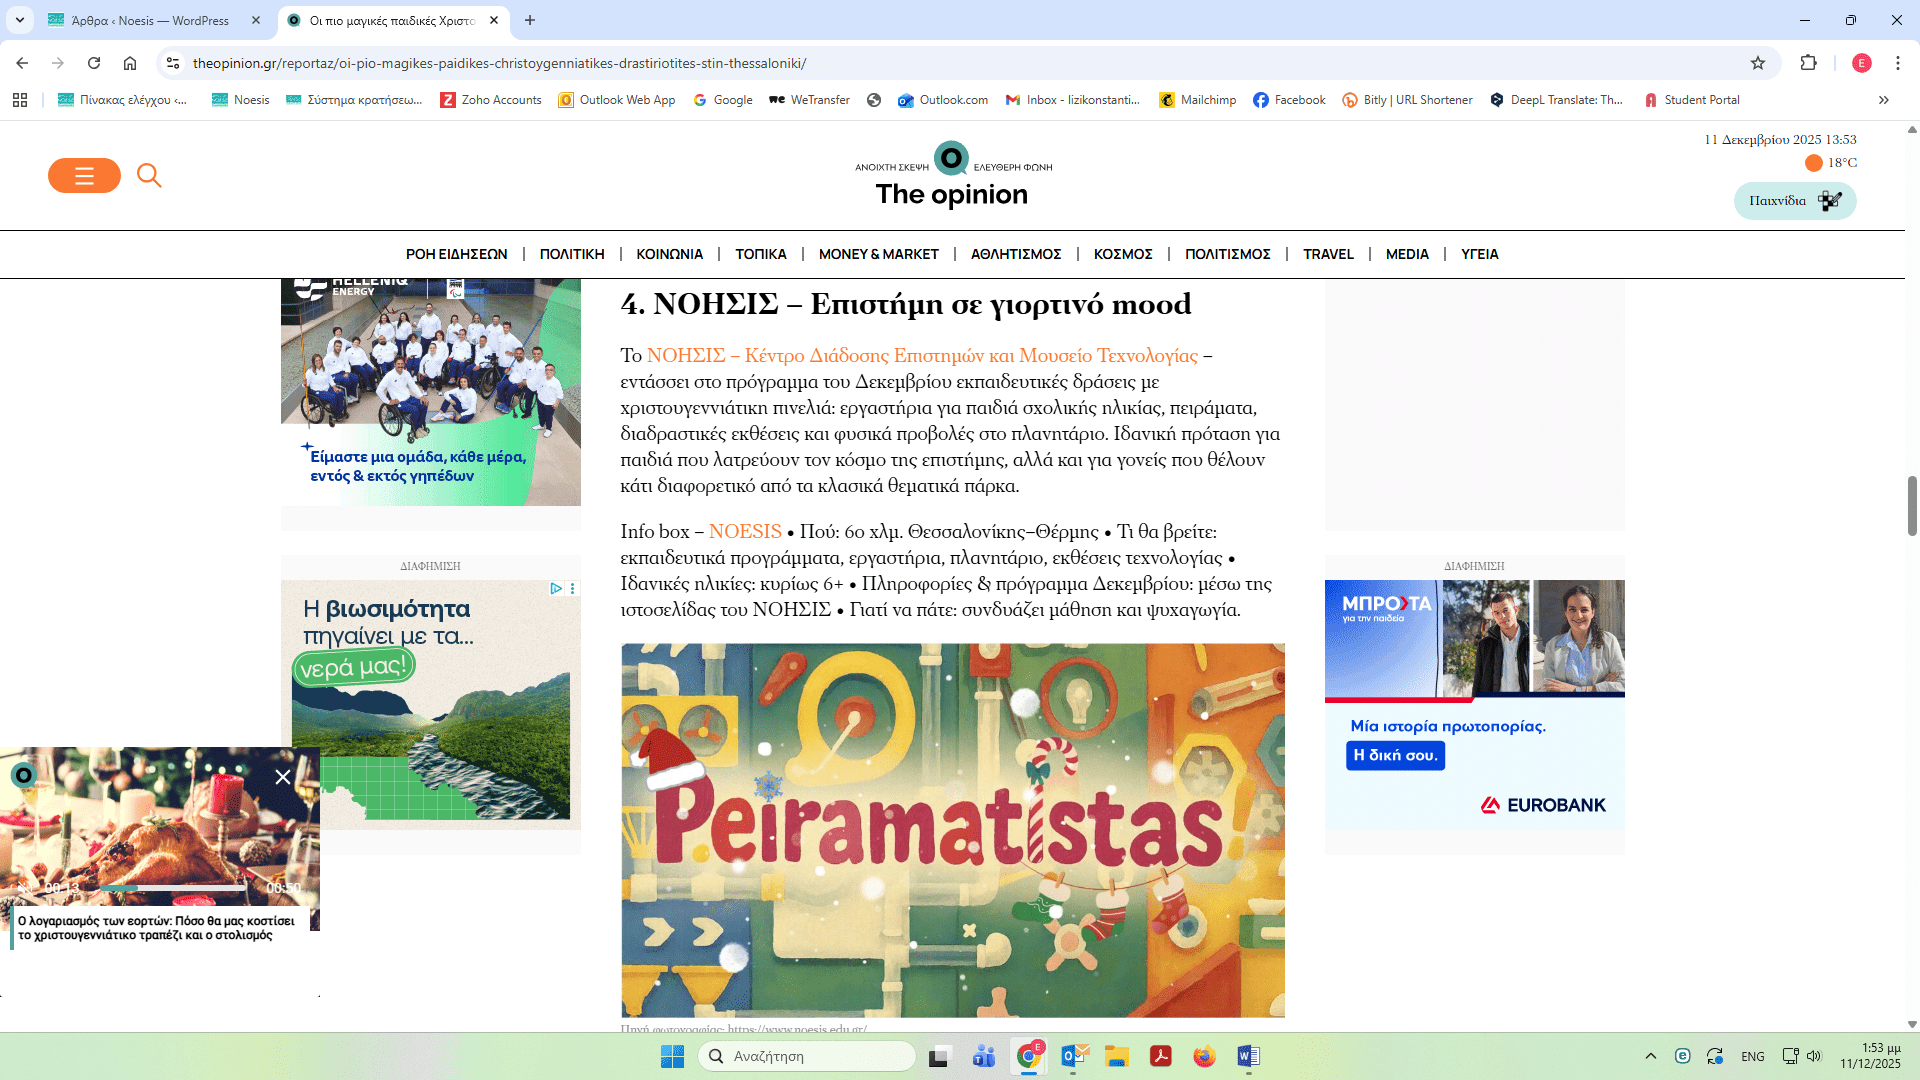Viewport: 1920px width, 1080px height.
Task: Click the orange search magnifier icon
Action: [149, 176]
